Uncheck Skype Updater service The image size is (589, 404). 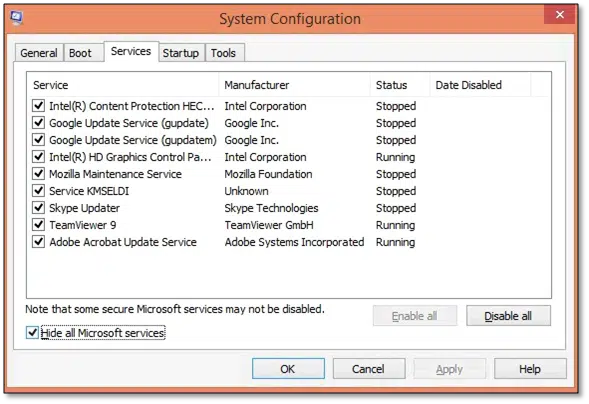[38, 207]
